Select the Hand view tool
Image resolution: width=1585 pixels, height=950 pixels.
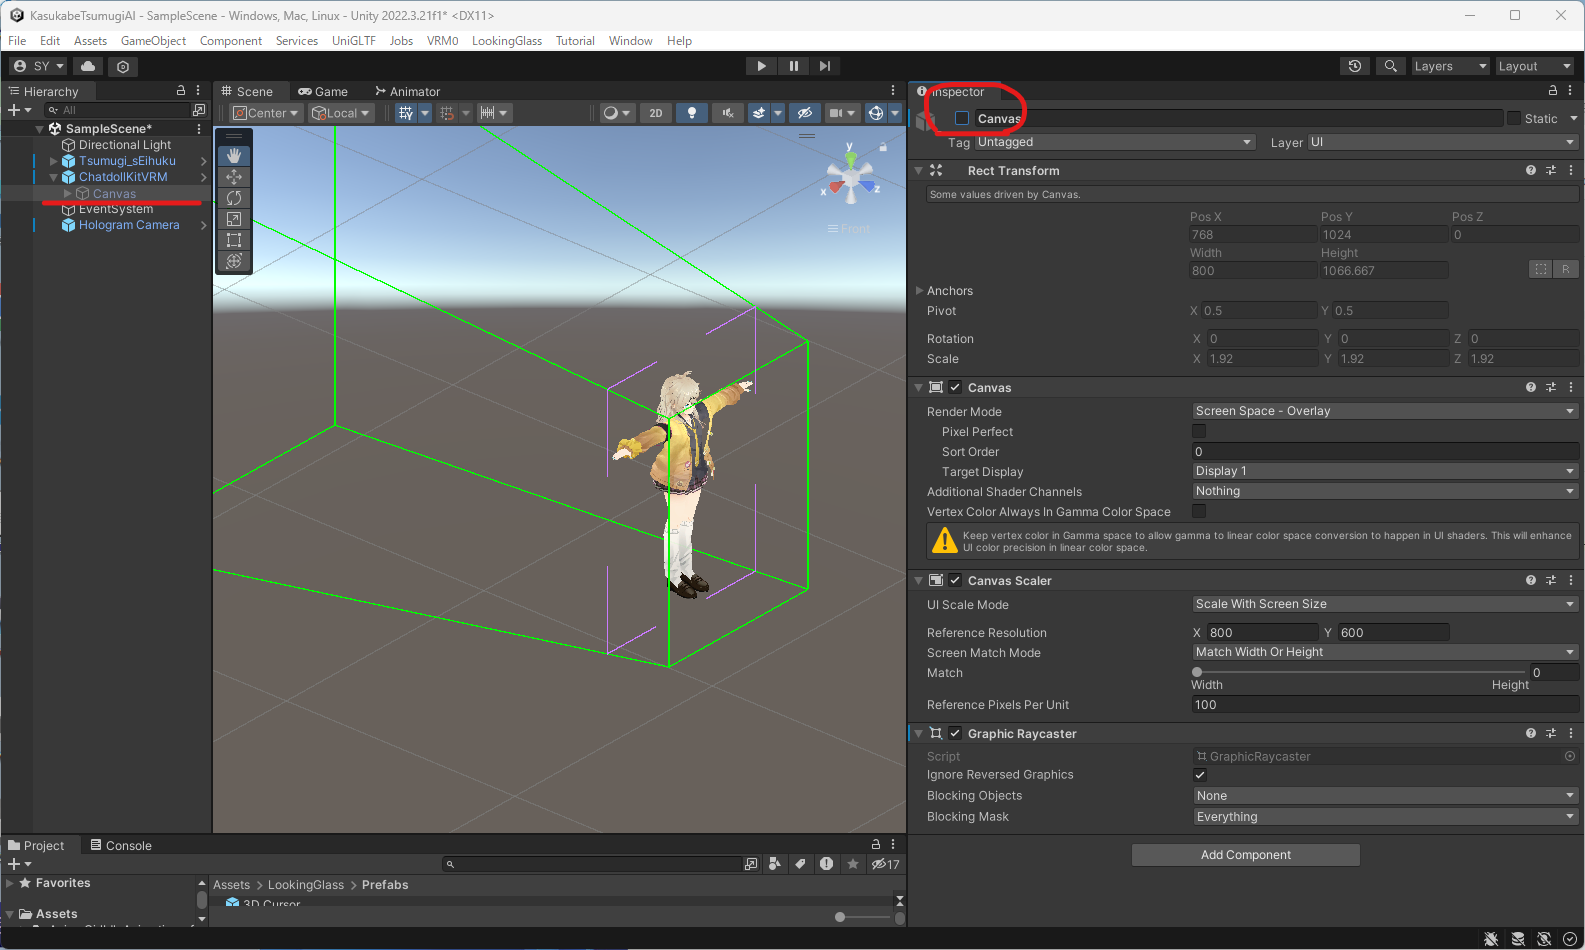pos(234,155)
